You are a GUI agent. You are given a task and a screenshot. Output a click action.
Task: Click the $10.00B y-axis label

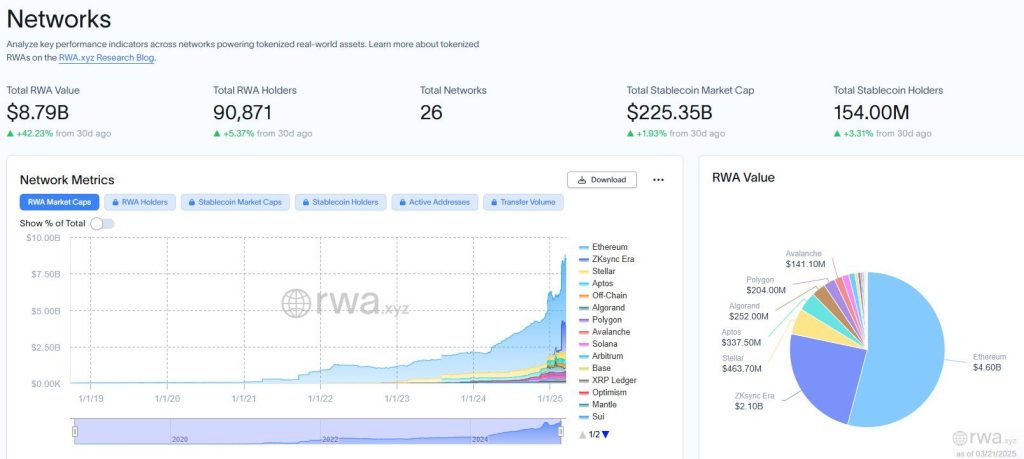[43, 238]
